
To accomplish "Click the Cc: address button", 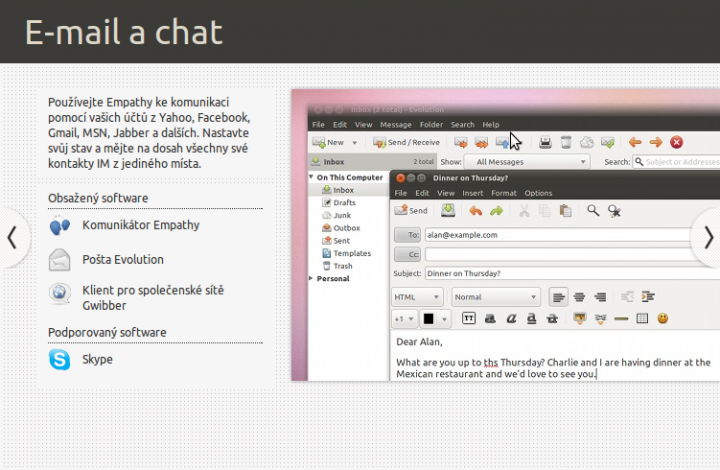I will tap(407, 254).
